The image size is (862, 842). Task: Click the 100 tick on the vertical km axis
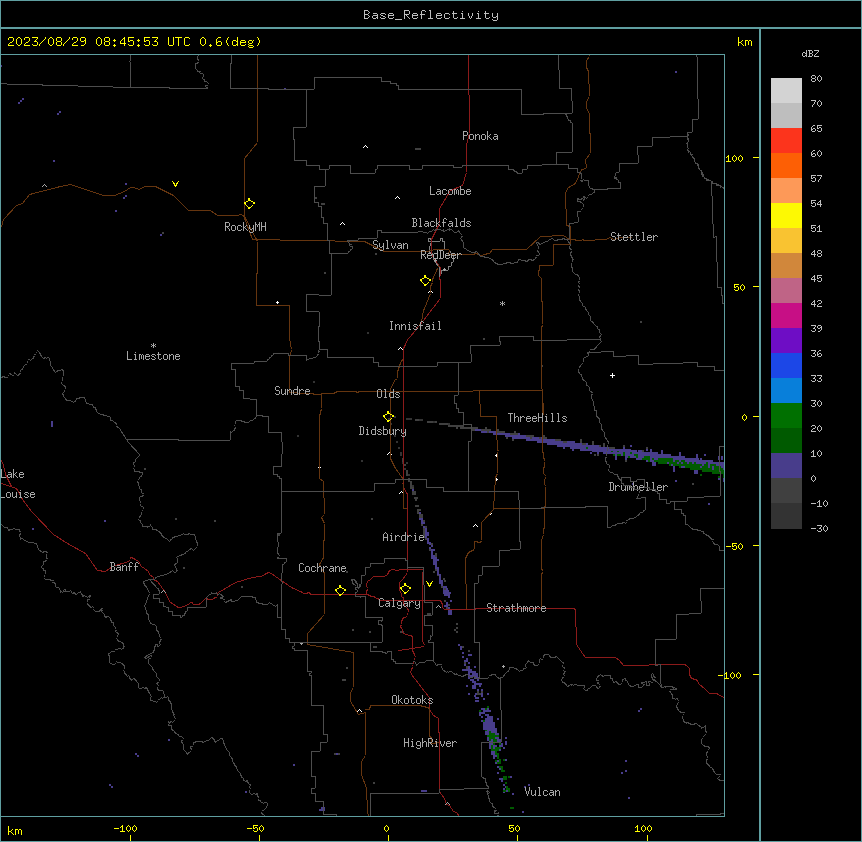(x=734, y=158)
